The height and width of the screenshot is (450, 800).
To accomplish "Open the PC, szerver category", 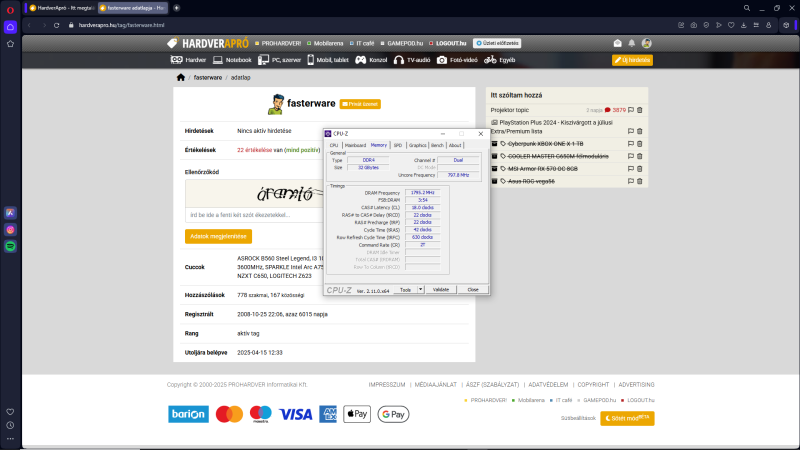I will (x=280, y=60).
